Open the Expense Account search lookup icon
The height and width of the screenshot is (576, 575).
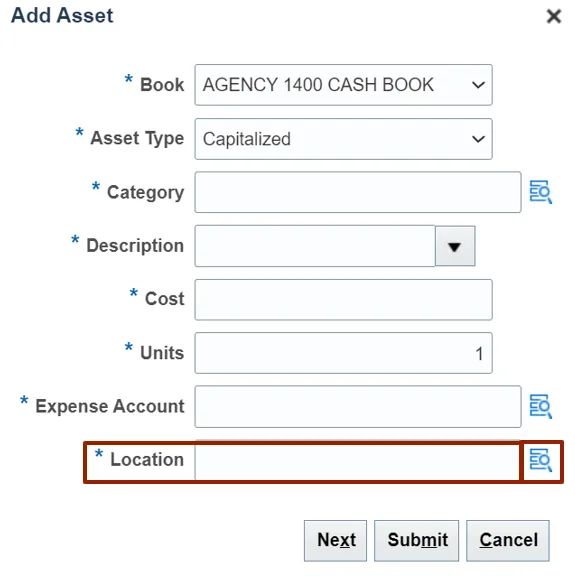(x=540, y=407)
